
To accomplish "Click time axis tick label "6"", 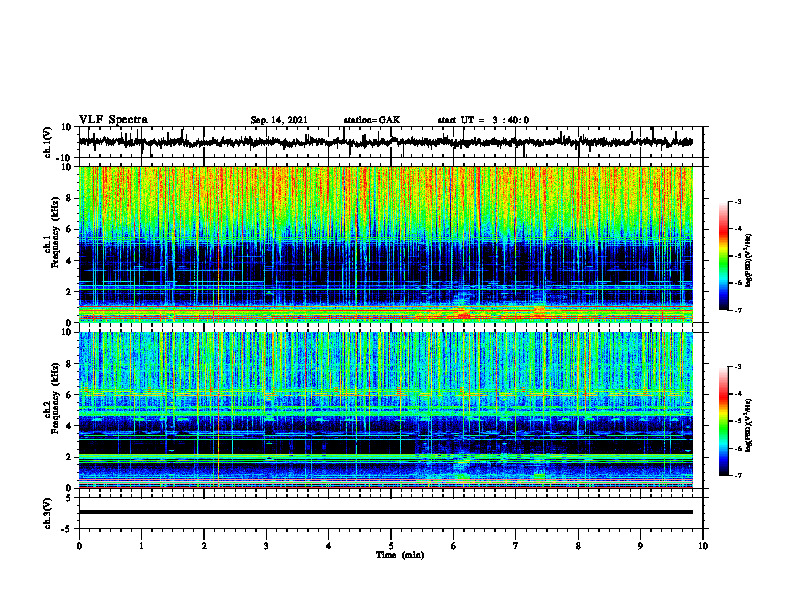I will pyautogui.click(x=454, y=546).
